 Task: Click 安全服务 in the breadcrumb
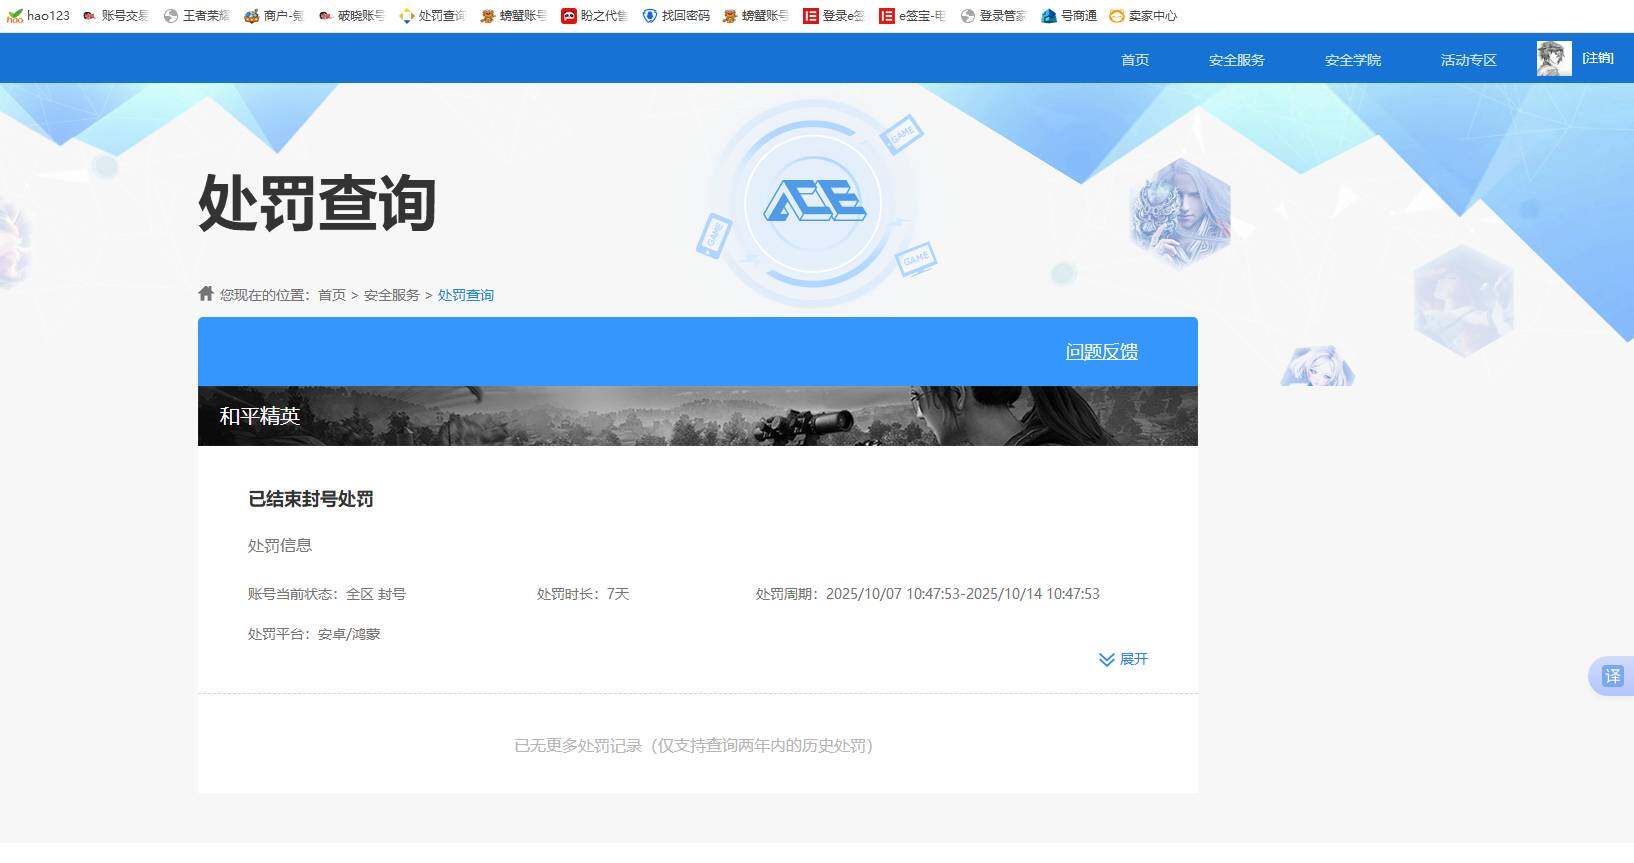(392, 295)
